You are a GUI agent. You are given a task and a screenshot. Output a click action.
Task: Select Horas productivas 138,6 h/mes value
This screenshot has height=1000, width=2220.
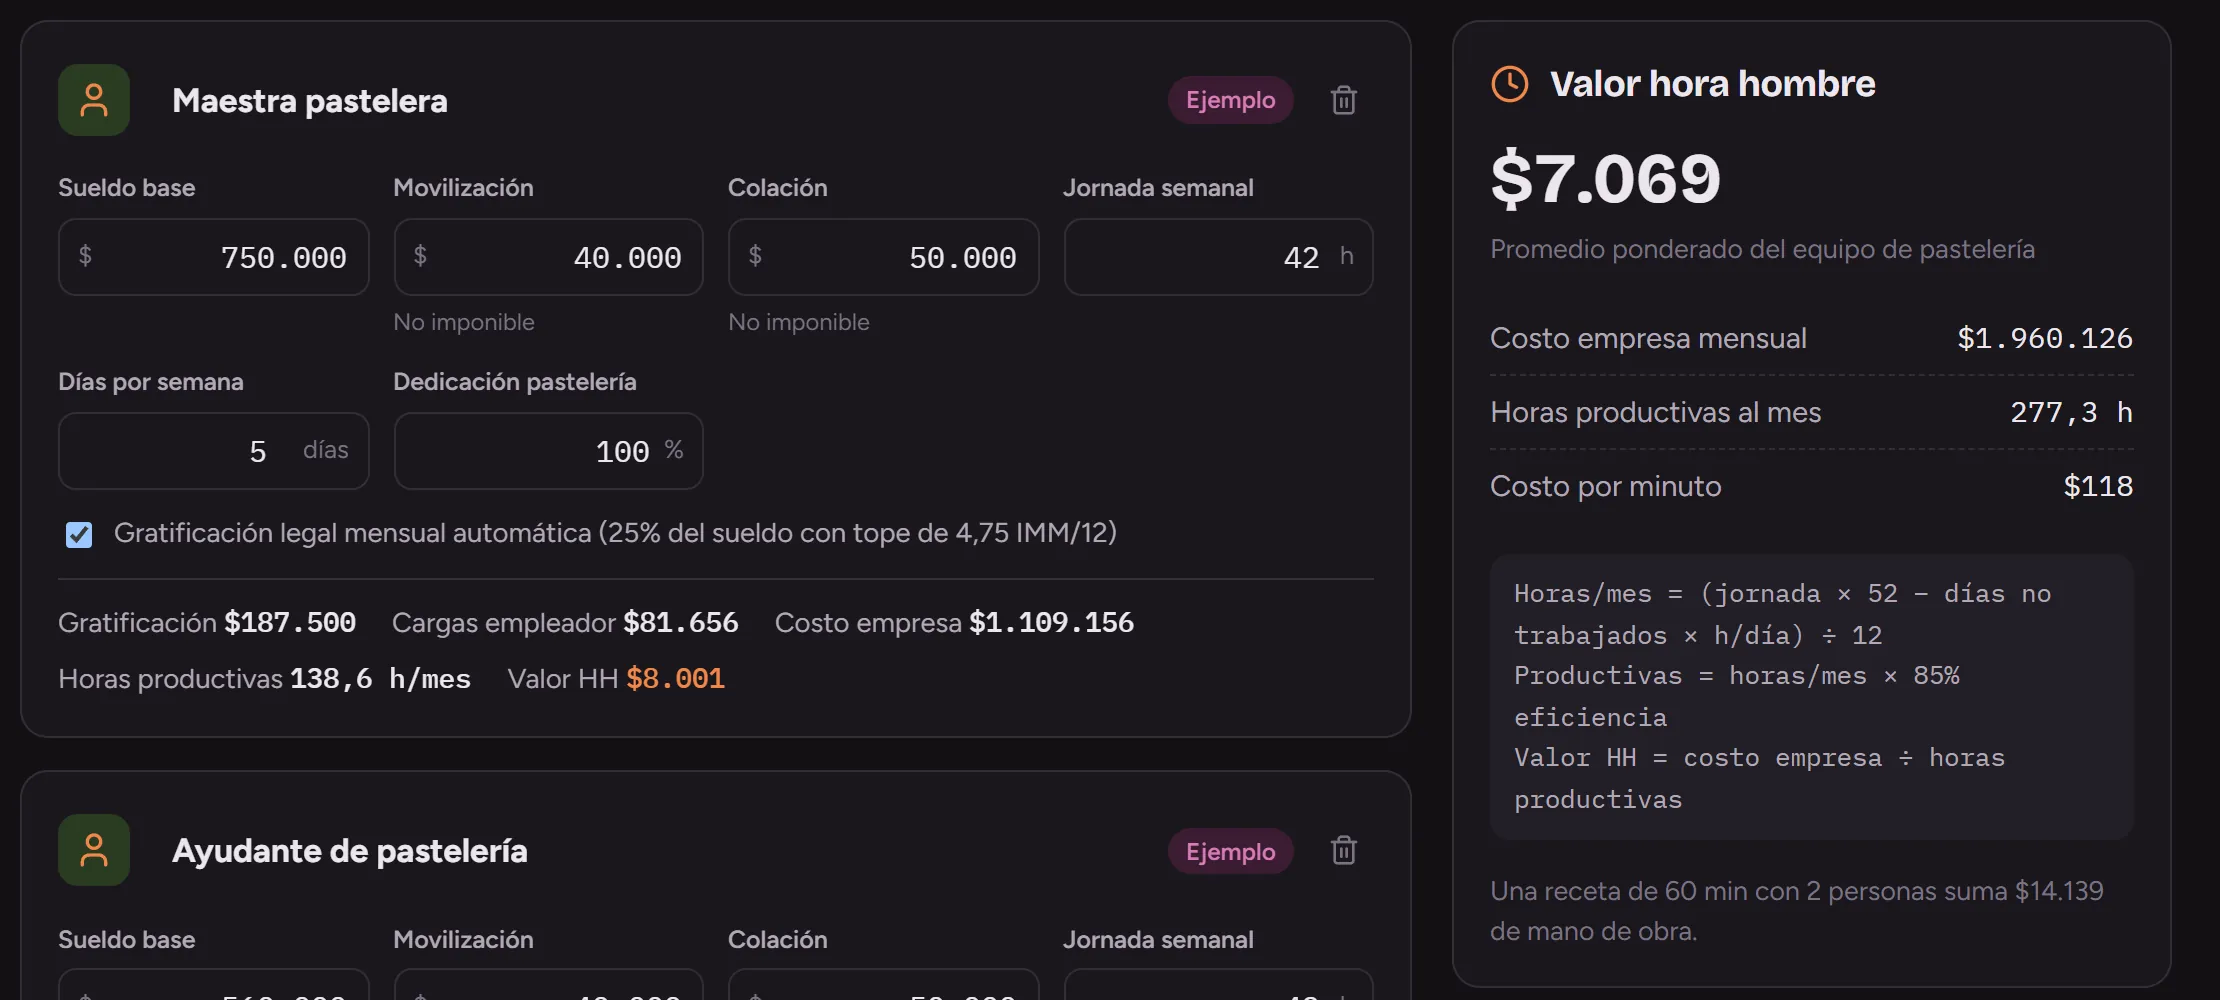[380, 679]
